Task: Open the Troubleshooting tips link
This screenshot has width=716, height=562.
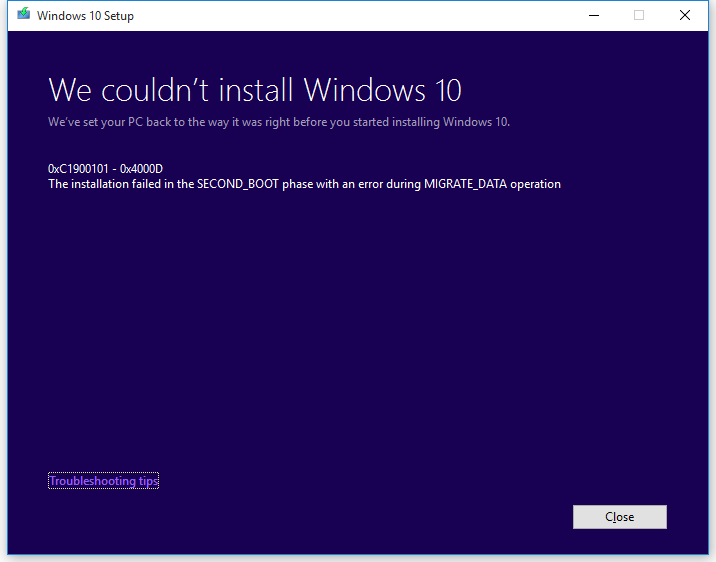Action: (103, 481)
